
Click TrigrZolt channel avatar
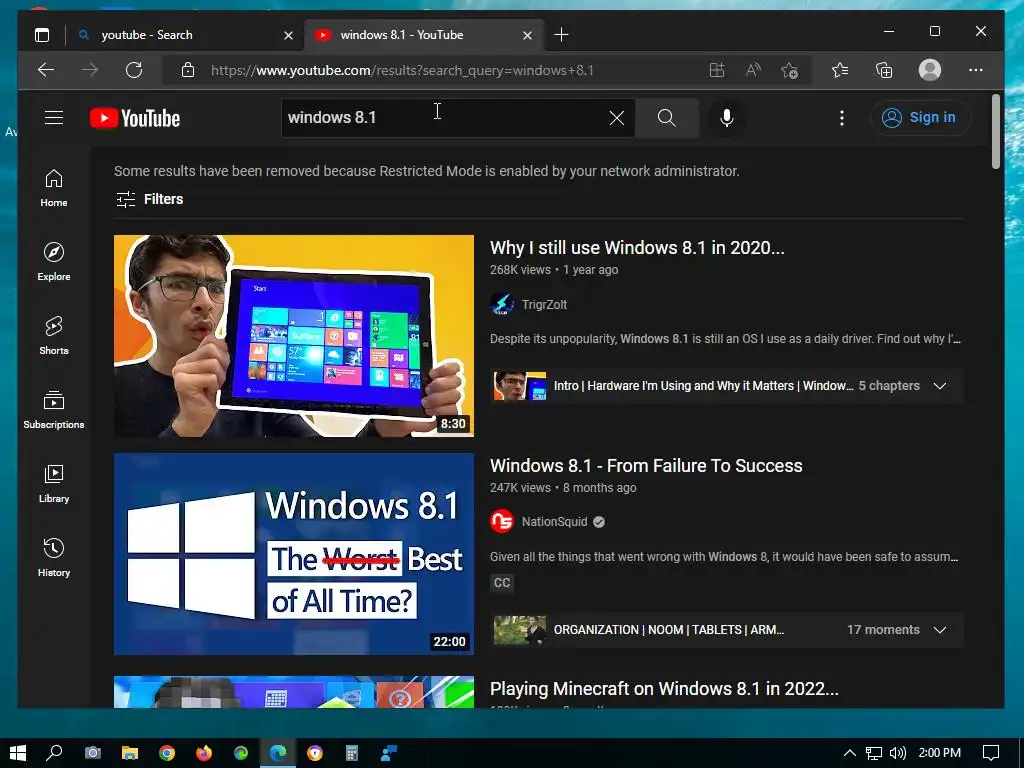coord(502,304)
